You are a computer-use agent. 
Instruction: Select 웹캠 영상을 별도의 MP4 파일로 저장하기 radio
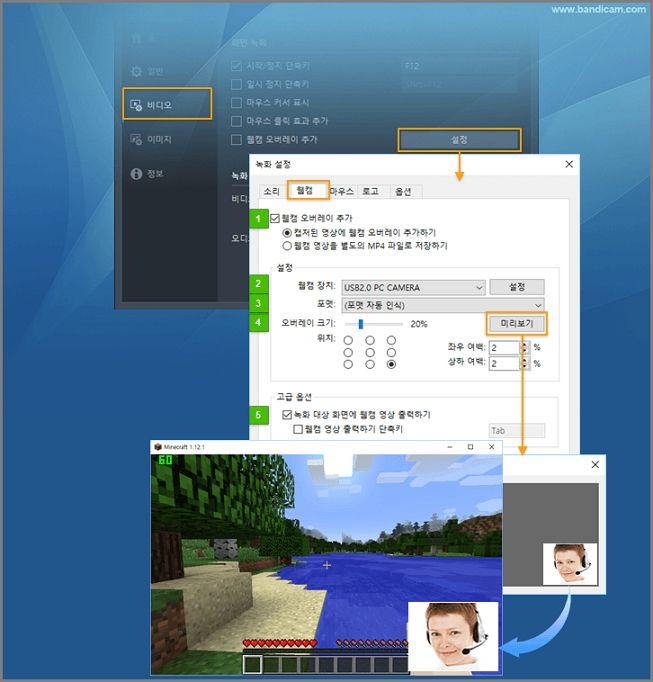287,246
